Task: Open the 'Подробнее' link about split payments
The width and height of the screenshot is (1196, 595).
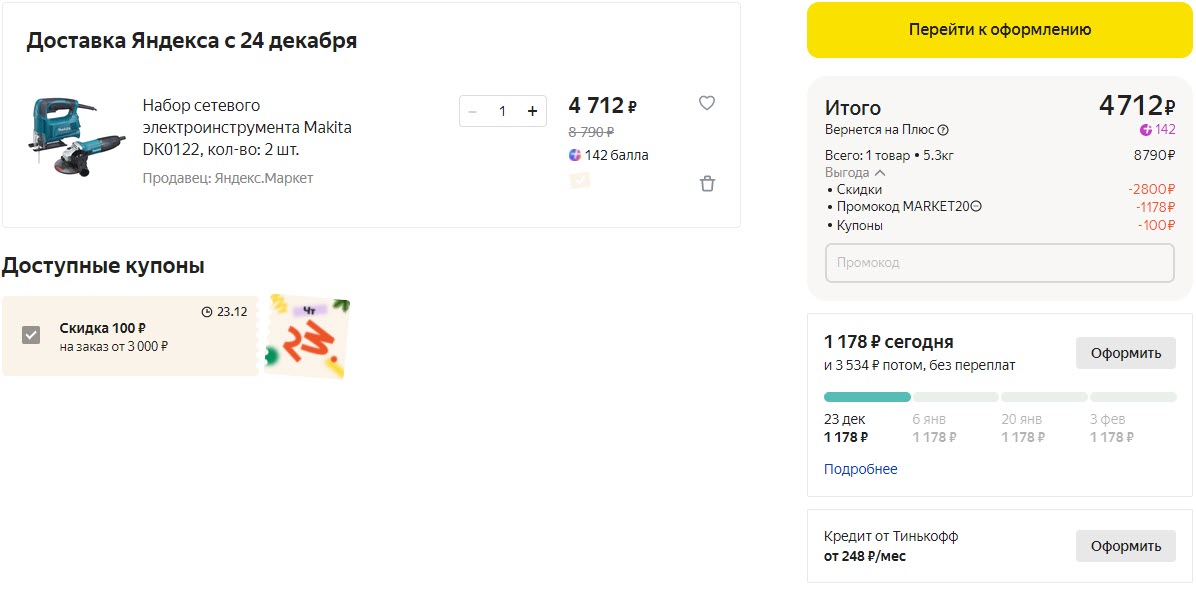Action: point(860,469)
